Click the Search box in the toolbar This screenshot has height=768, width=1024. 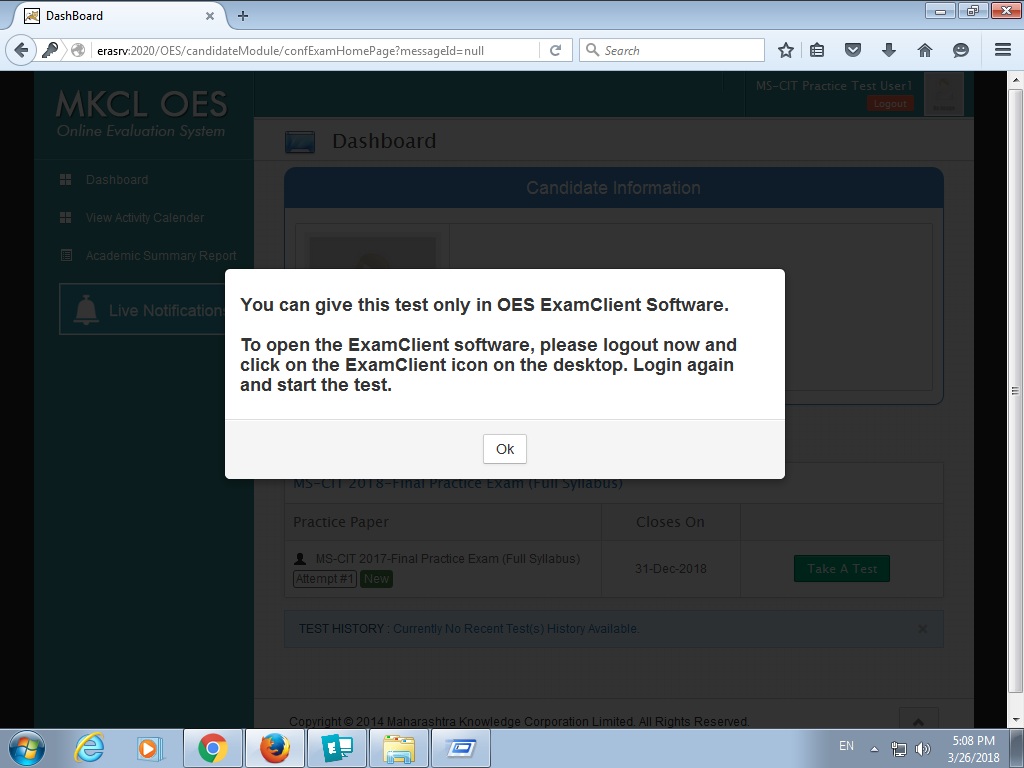(671, 50)
